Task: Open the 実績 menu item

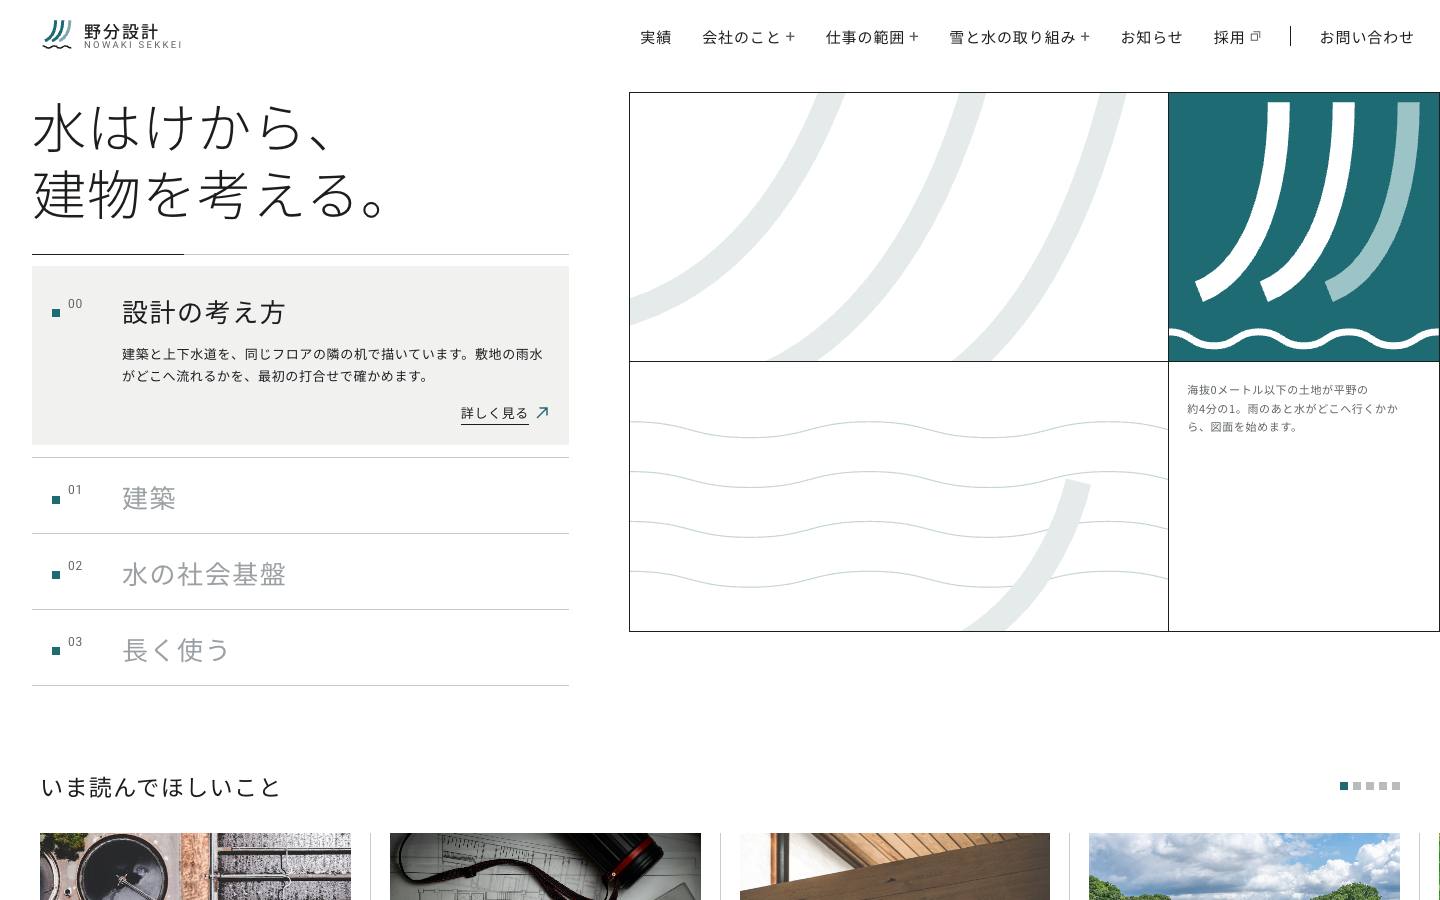Action: 656,37
